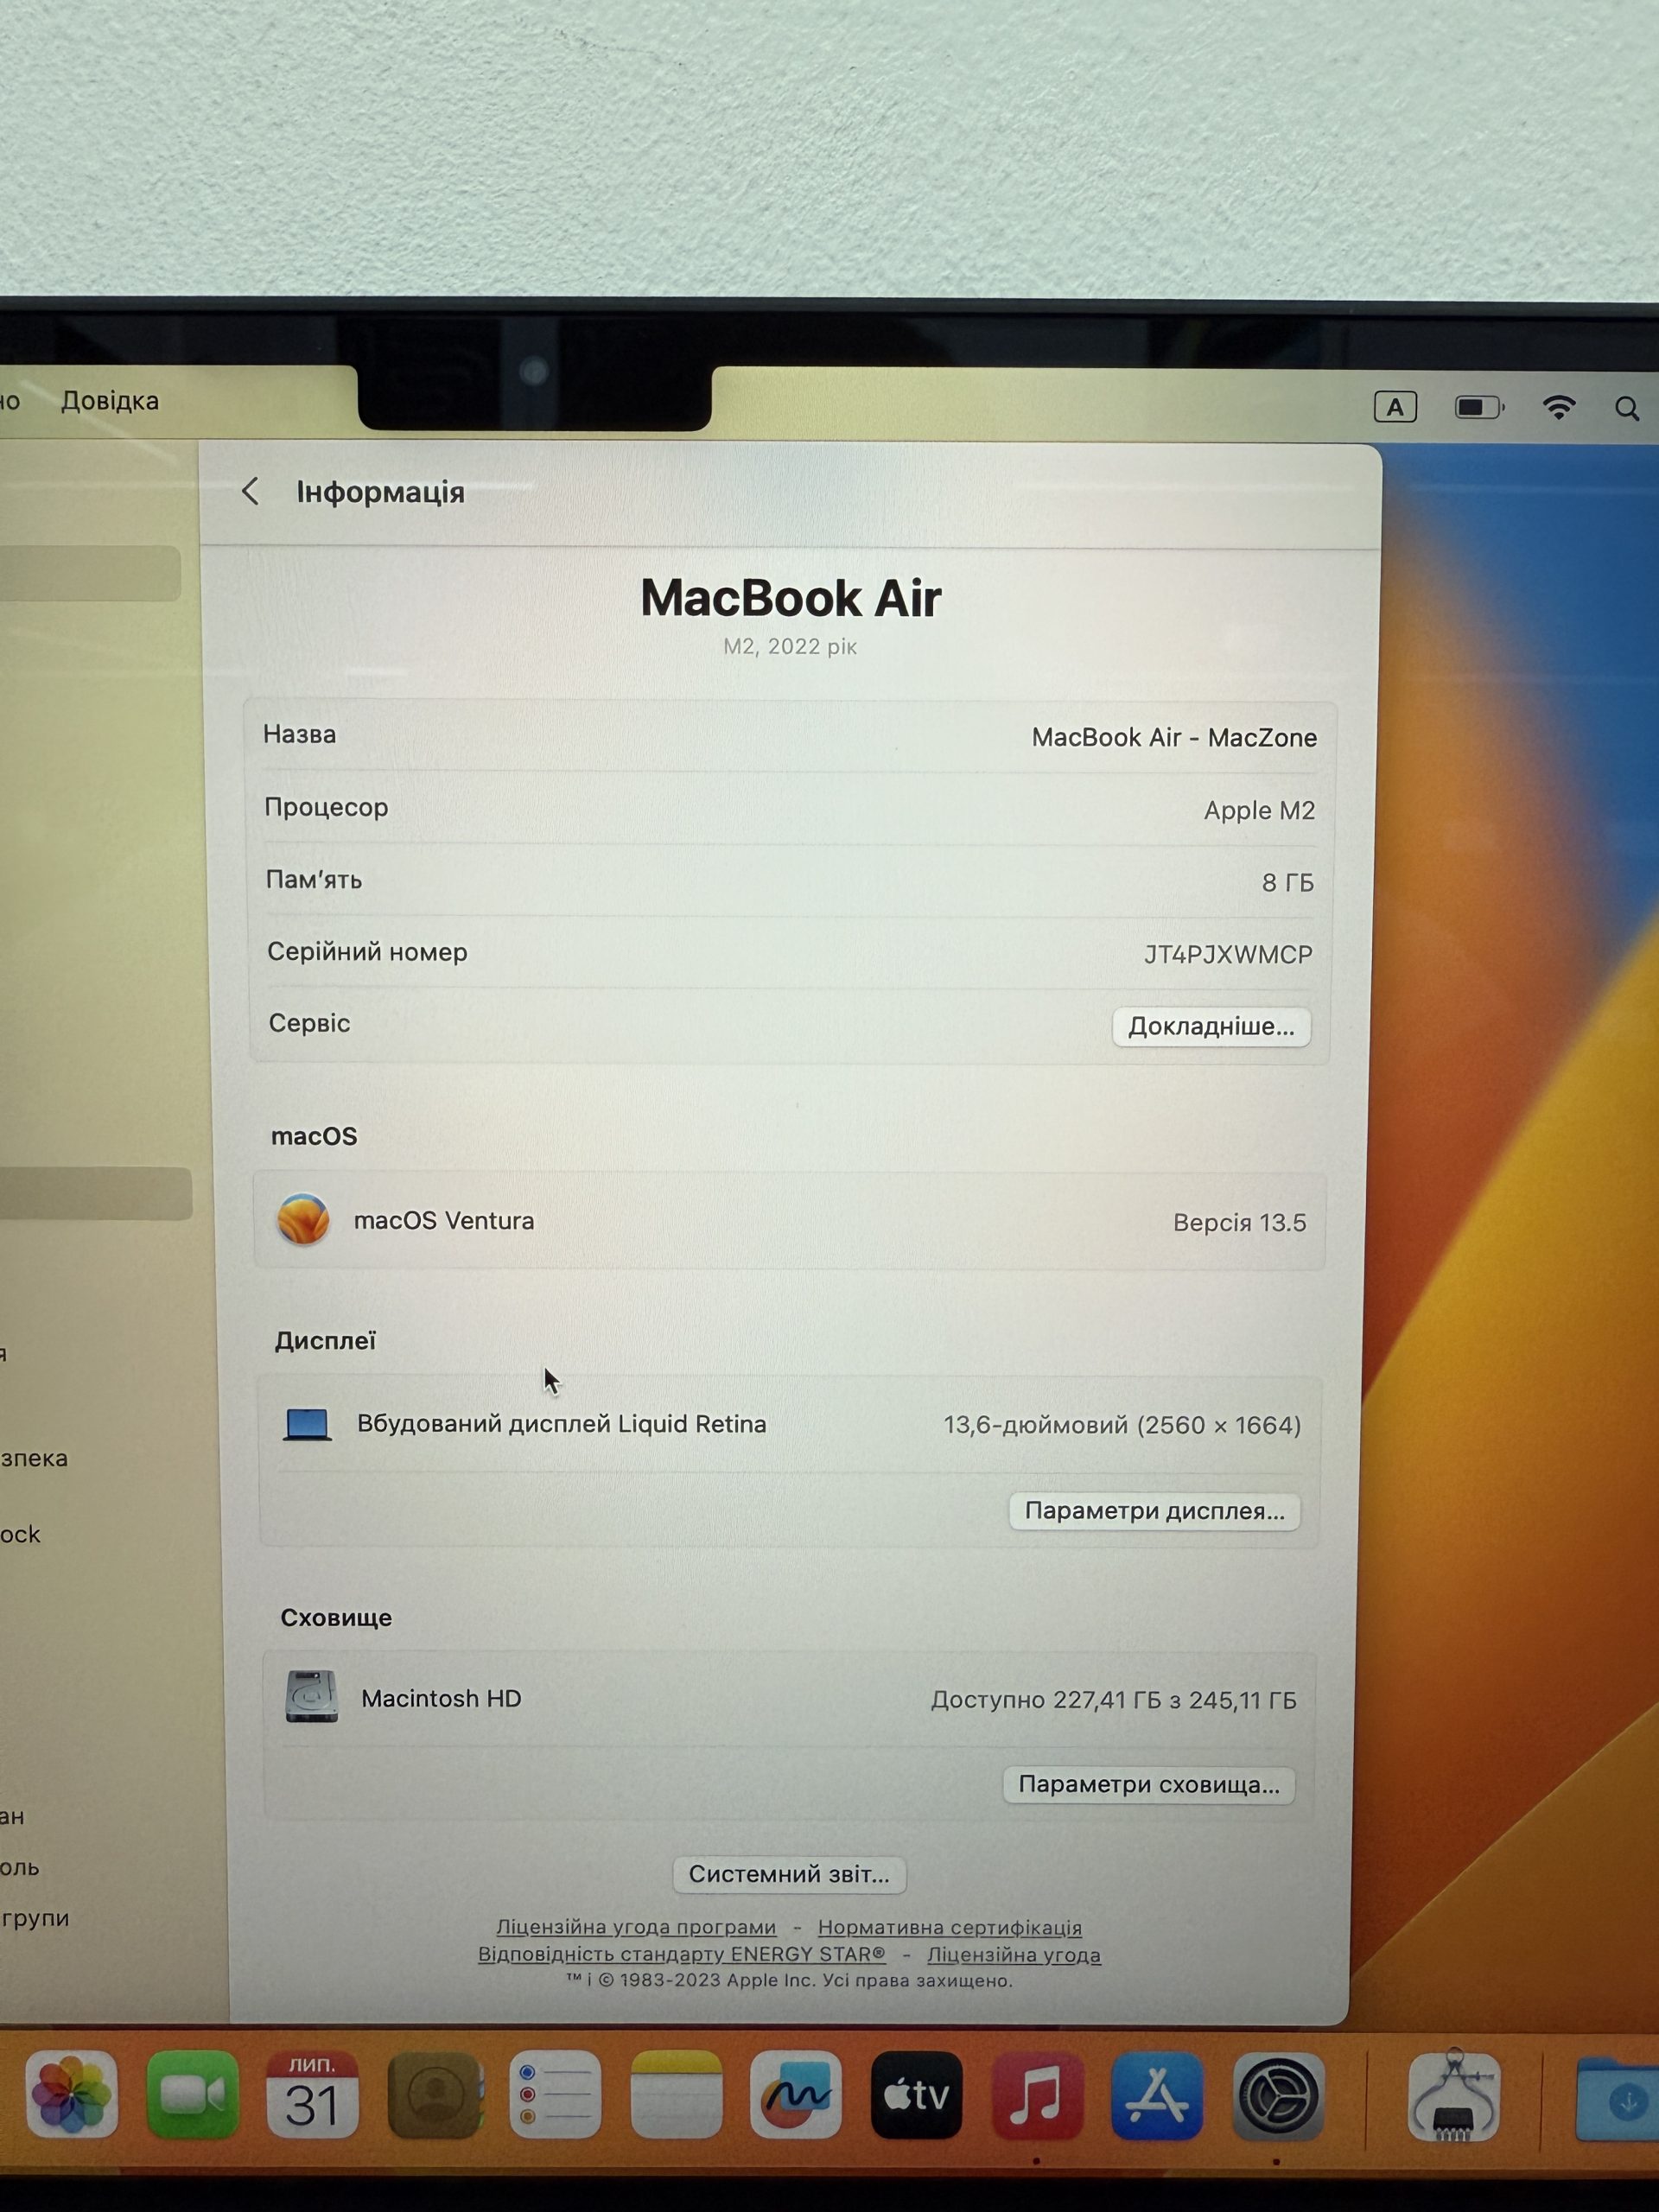
Task: Open the battery status menu
Action: pos(1479,407)
